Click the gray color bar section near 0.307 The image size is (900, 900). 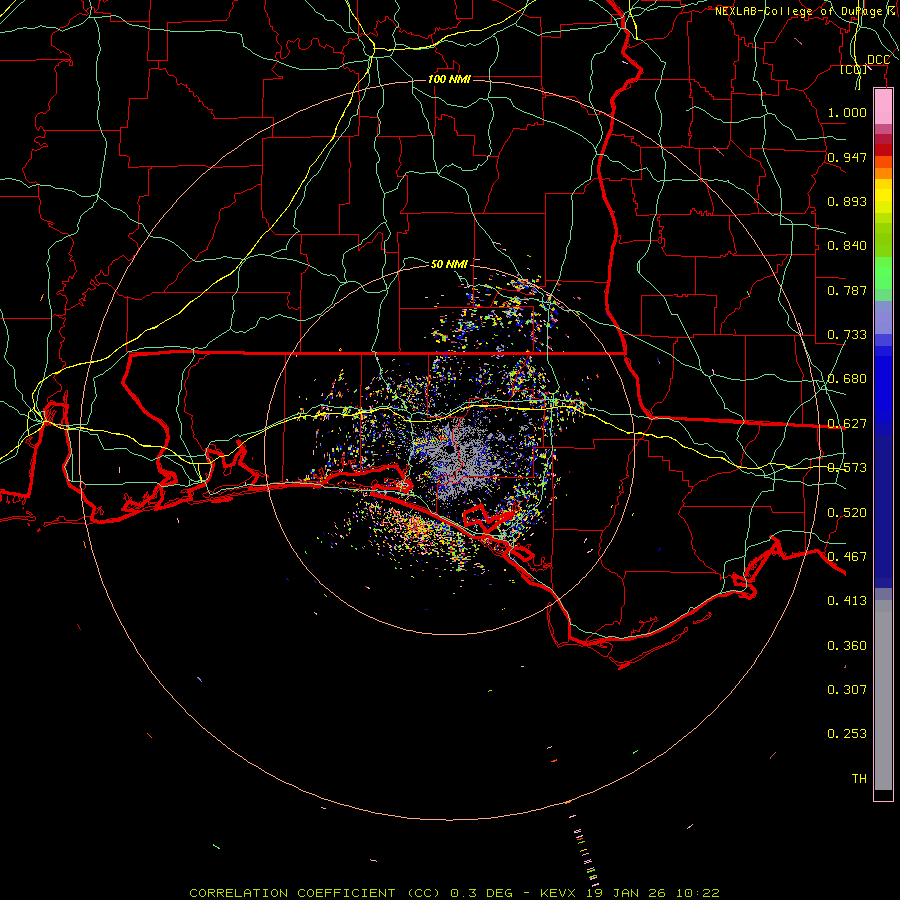point(883,689)
